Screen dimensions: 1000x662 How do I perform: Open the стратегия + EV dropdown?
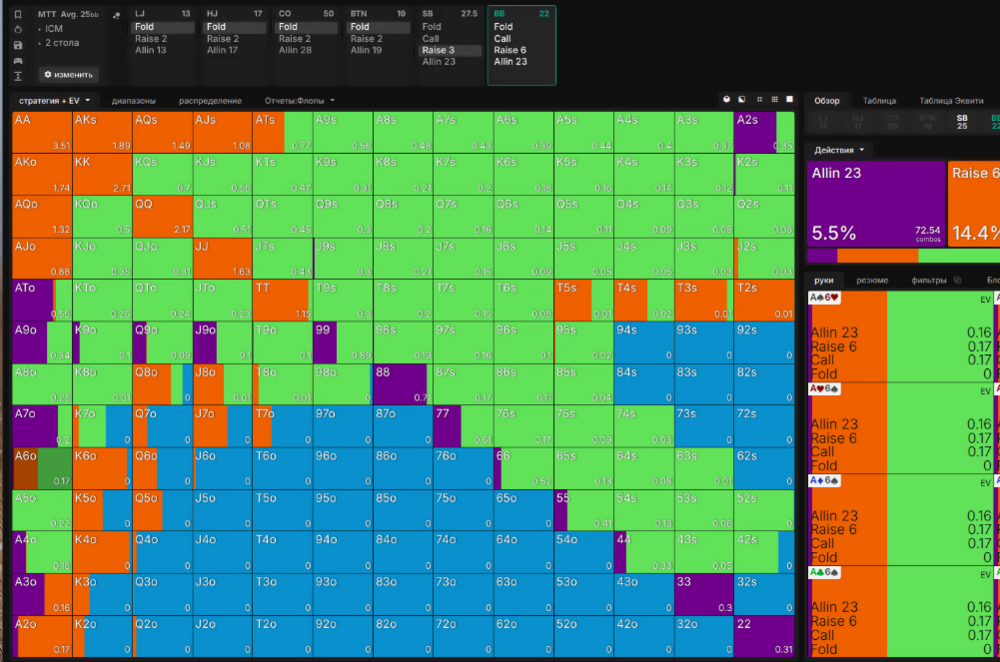coord(54,101)
